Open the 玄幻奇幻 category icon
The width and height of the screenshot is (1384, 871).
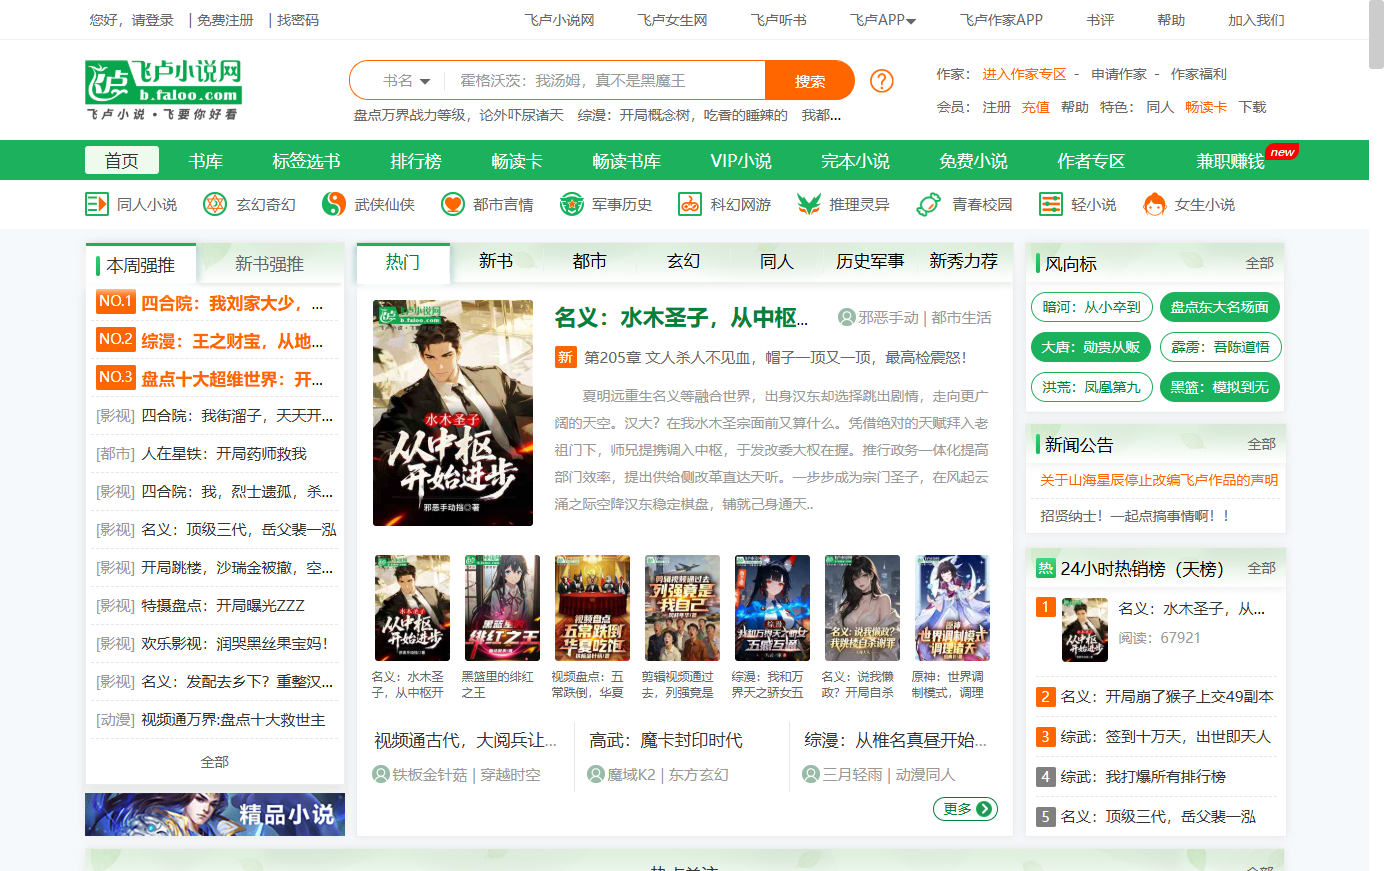[x=215, y=204]
